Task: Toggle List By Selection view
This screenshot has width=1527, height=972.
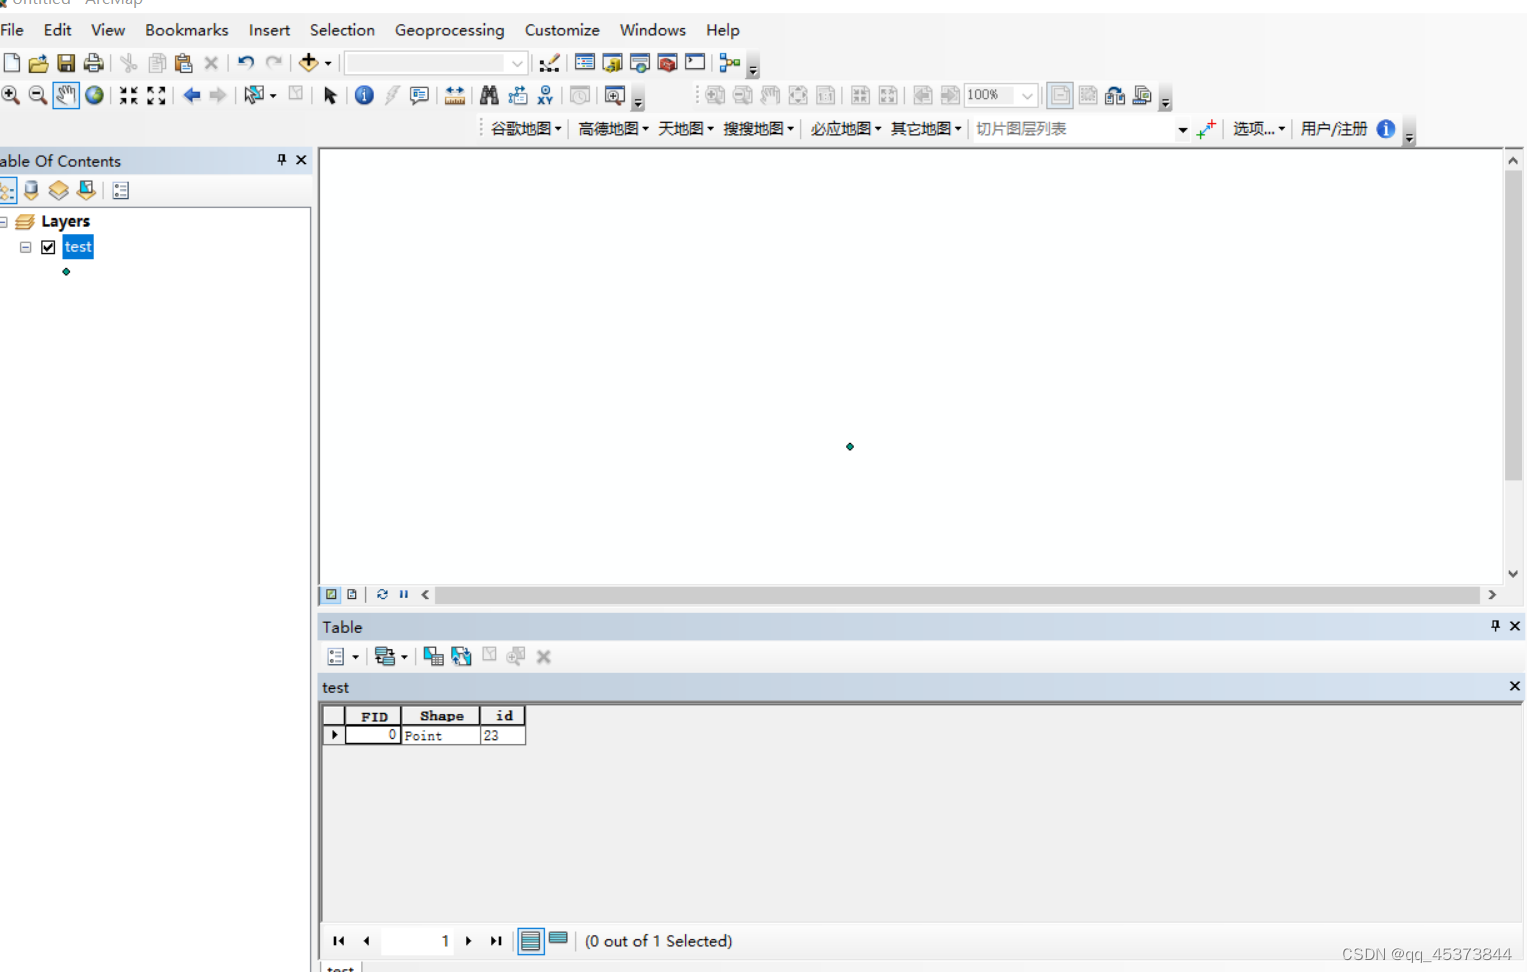Action: point(87,190)
